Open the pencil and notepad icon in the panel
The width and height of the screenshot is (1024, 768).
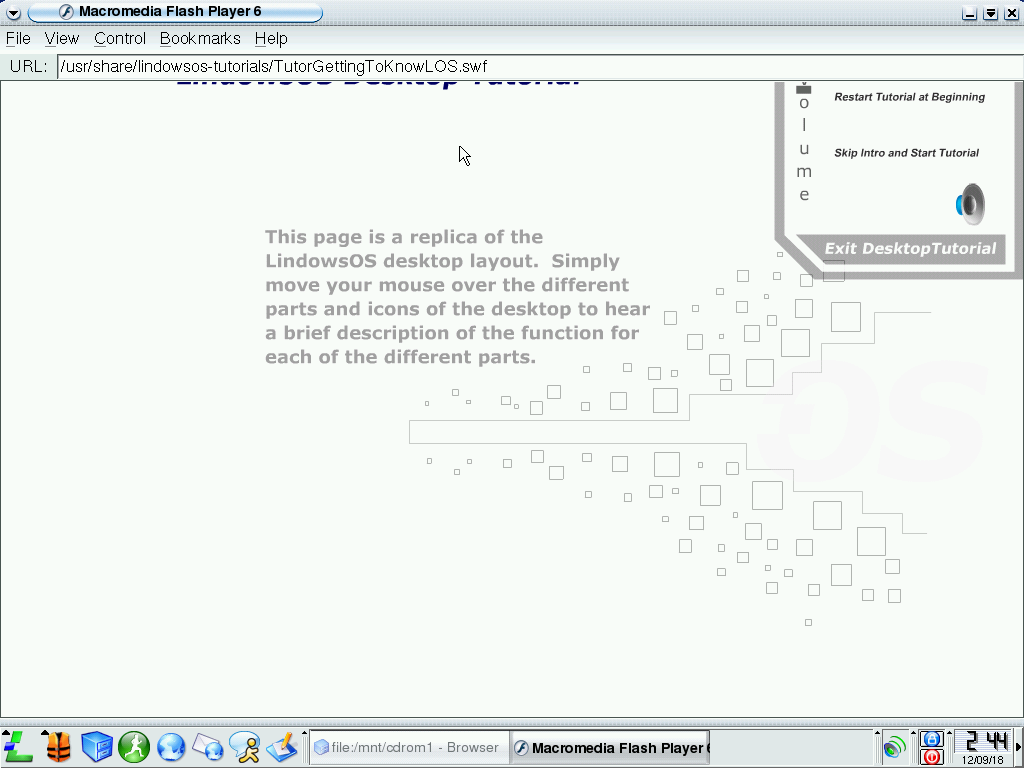282,747
